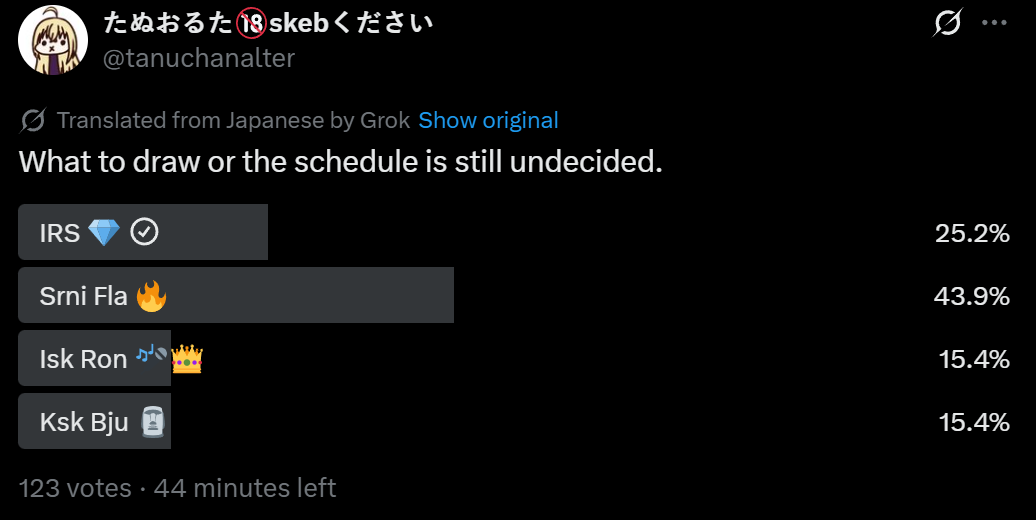Click the checkmark icon on IRS option
Image resolution: width=1036 pixels, height=520 pixels.
coord(145,233)
